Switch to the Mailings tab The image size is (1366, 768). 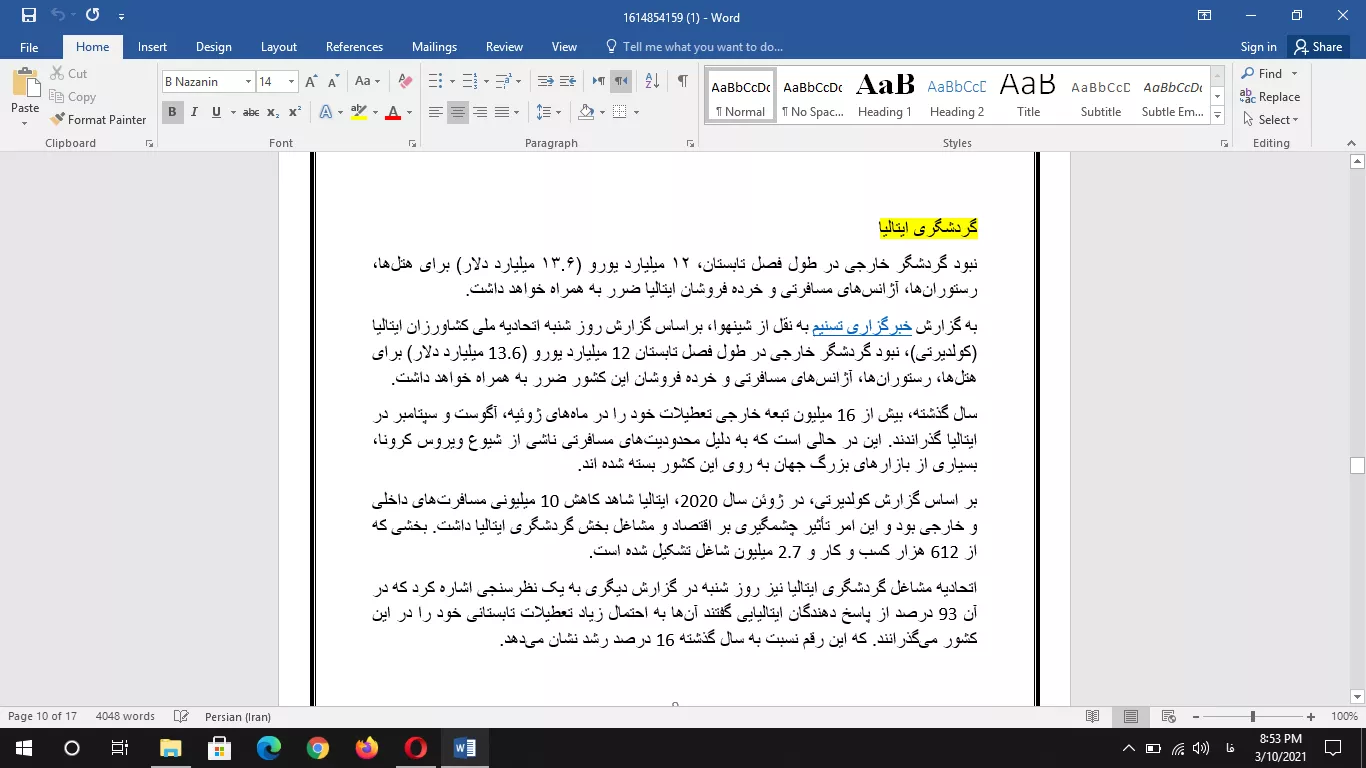tap(434, 47)
